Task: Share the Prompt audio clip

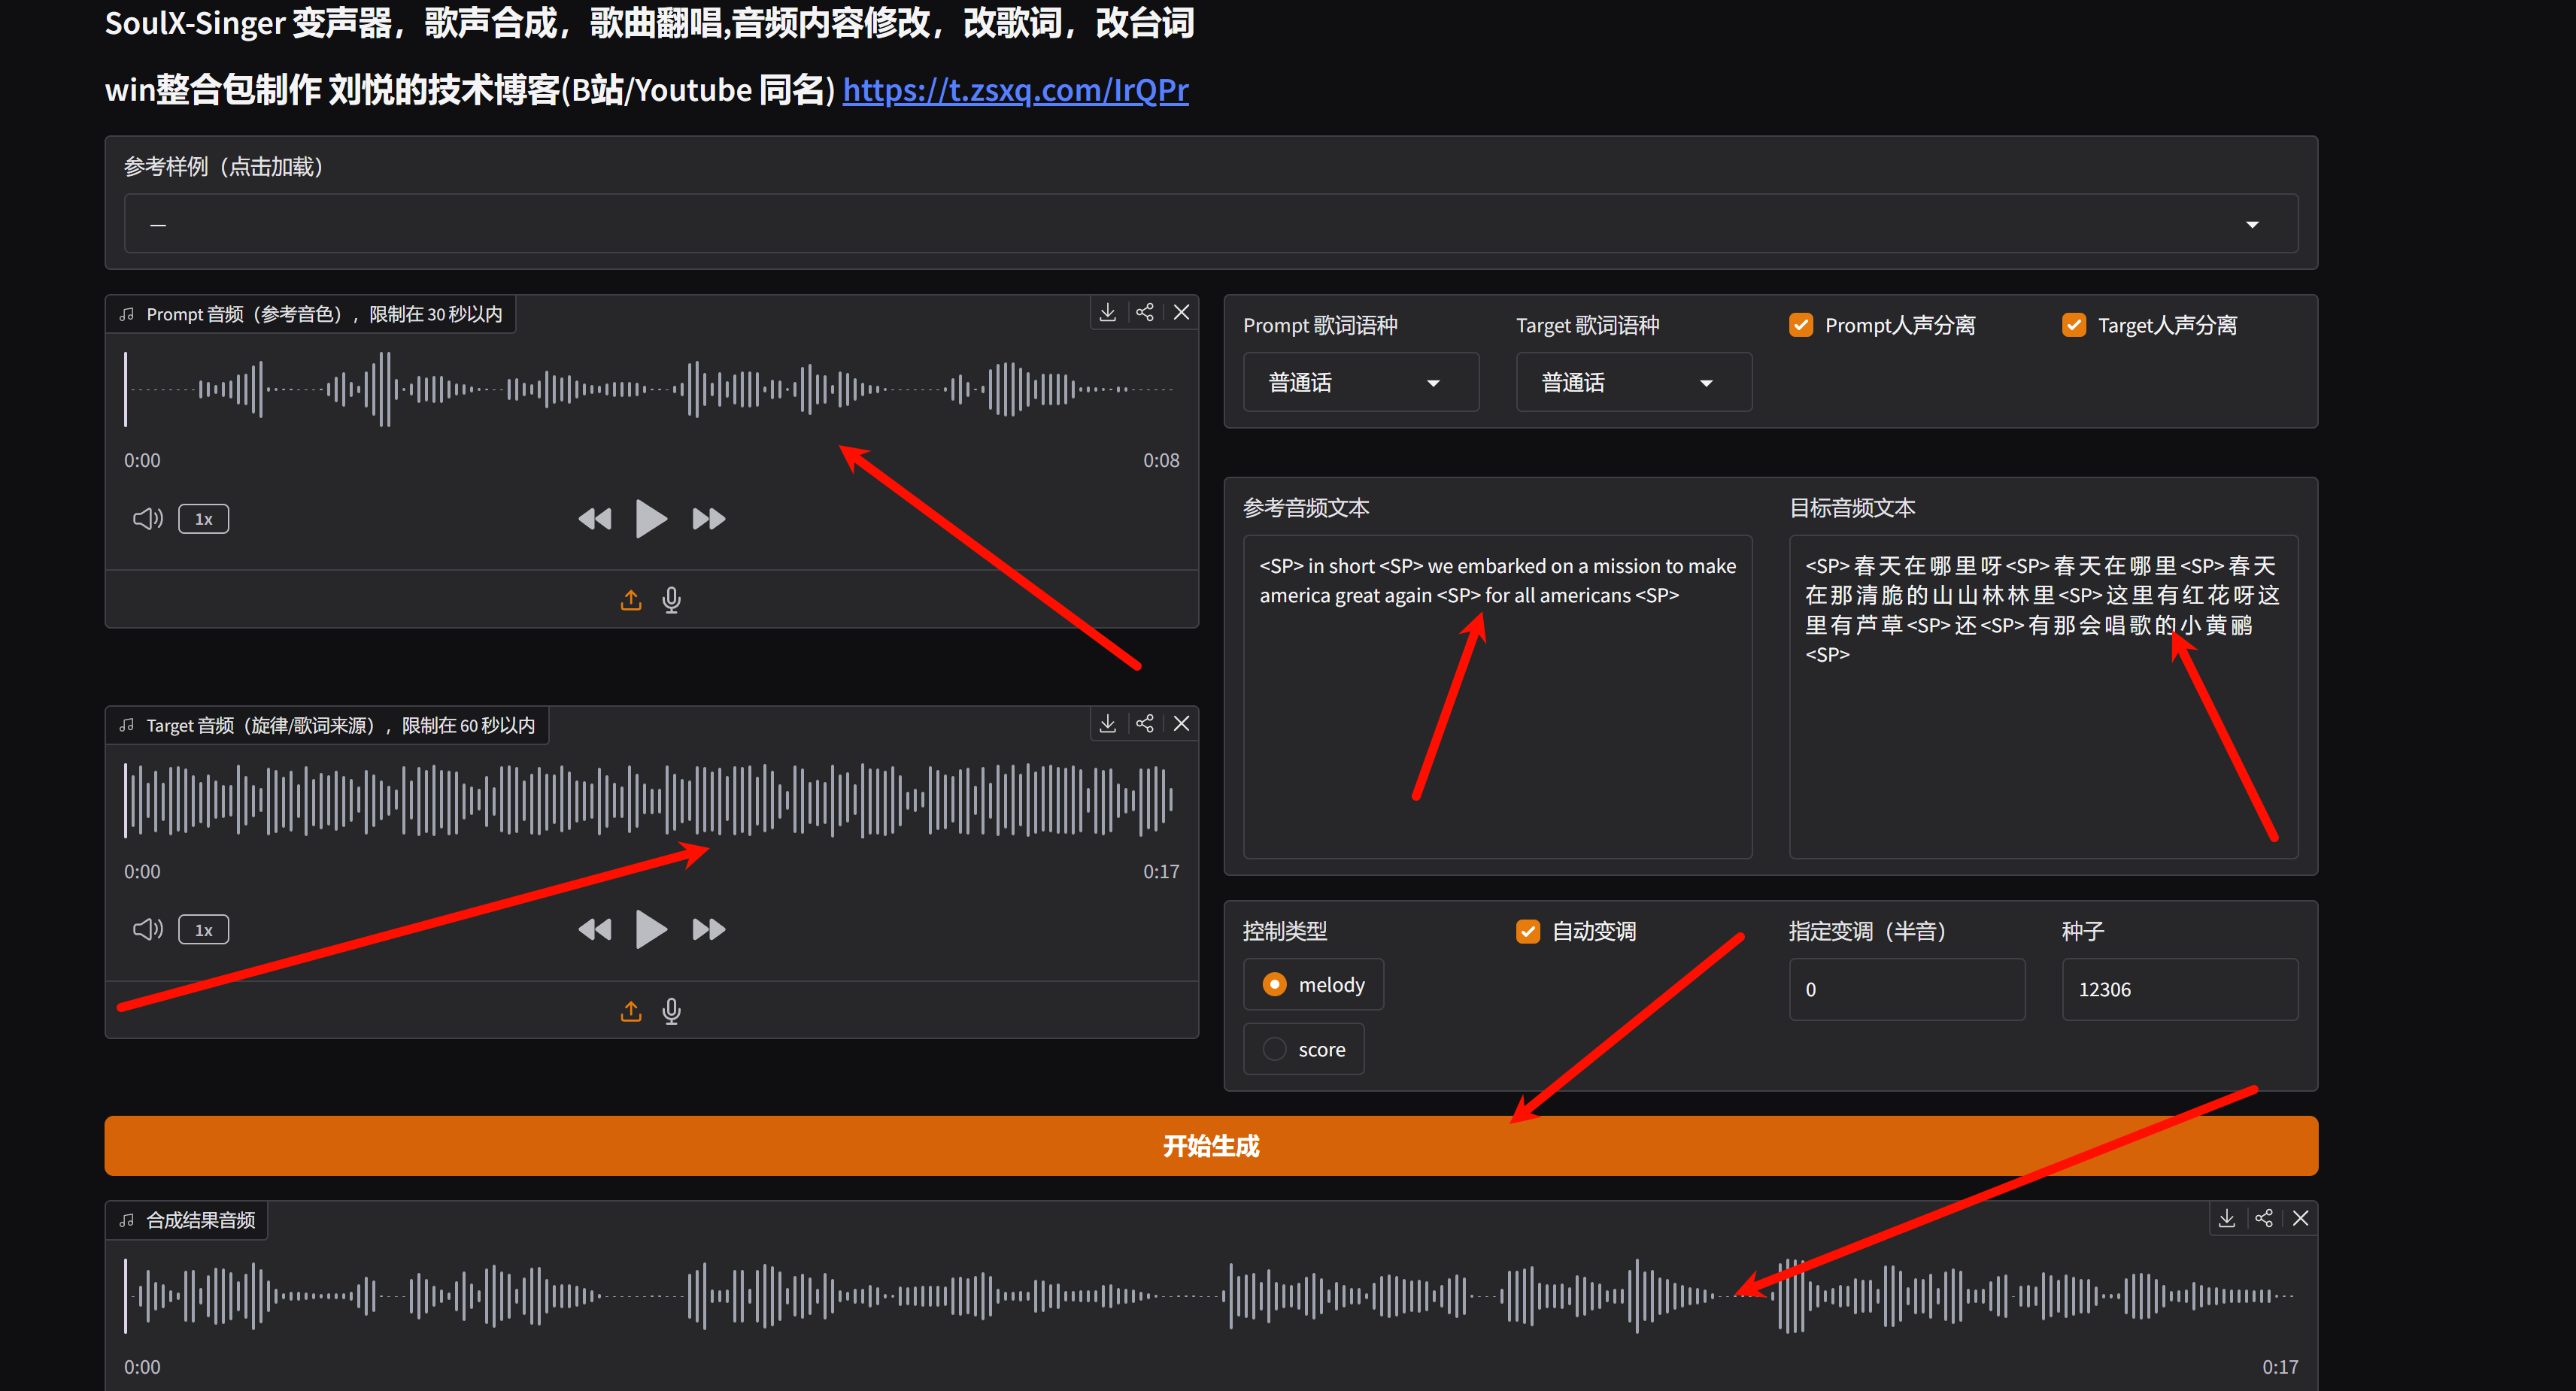Action: click(x=1144, y=312)
